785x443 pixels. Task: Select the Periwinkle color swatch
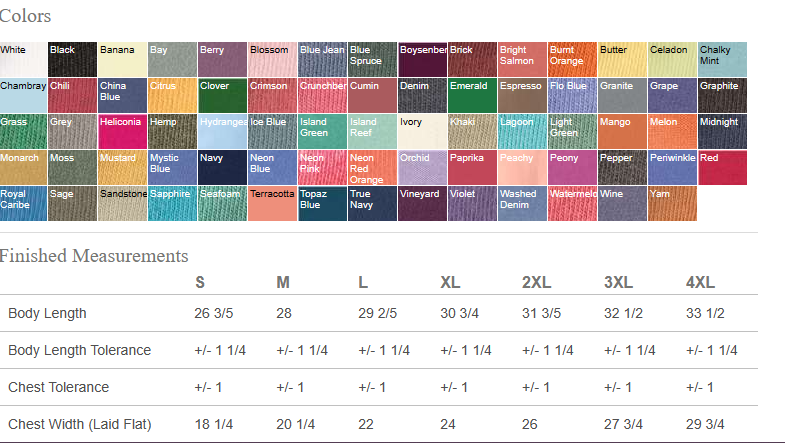coord(673,167)
